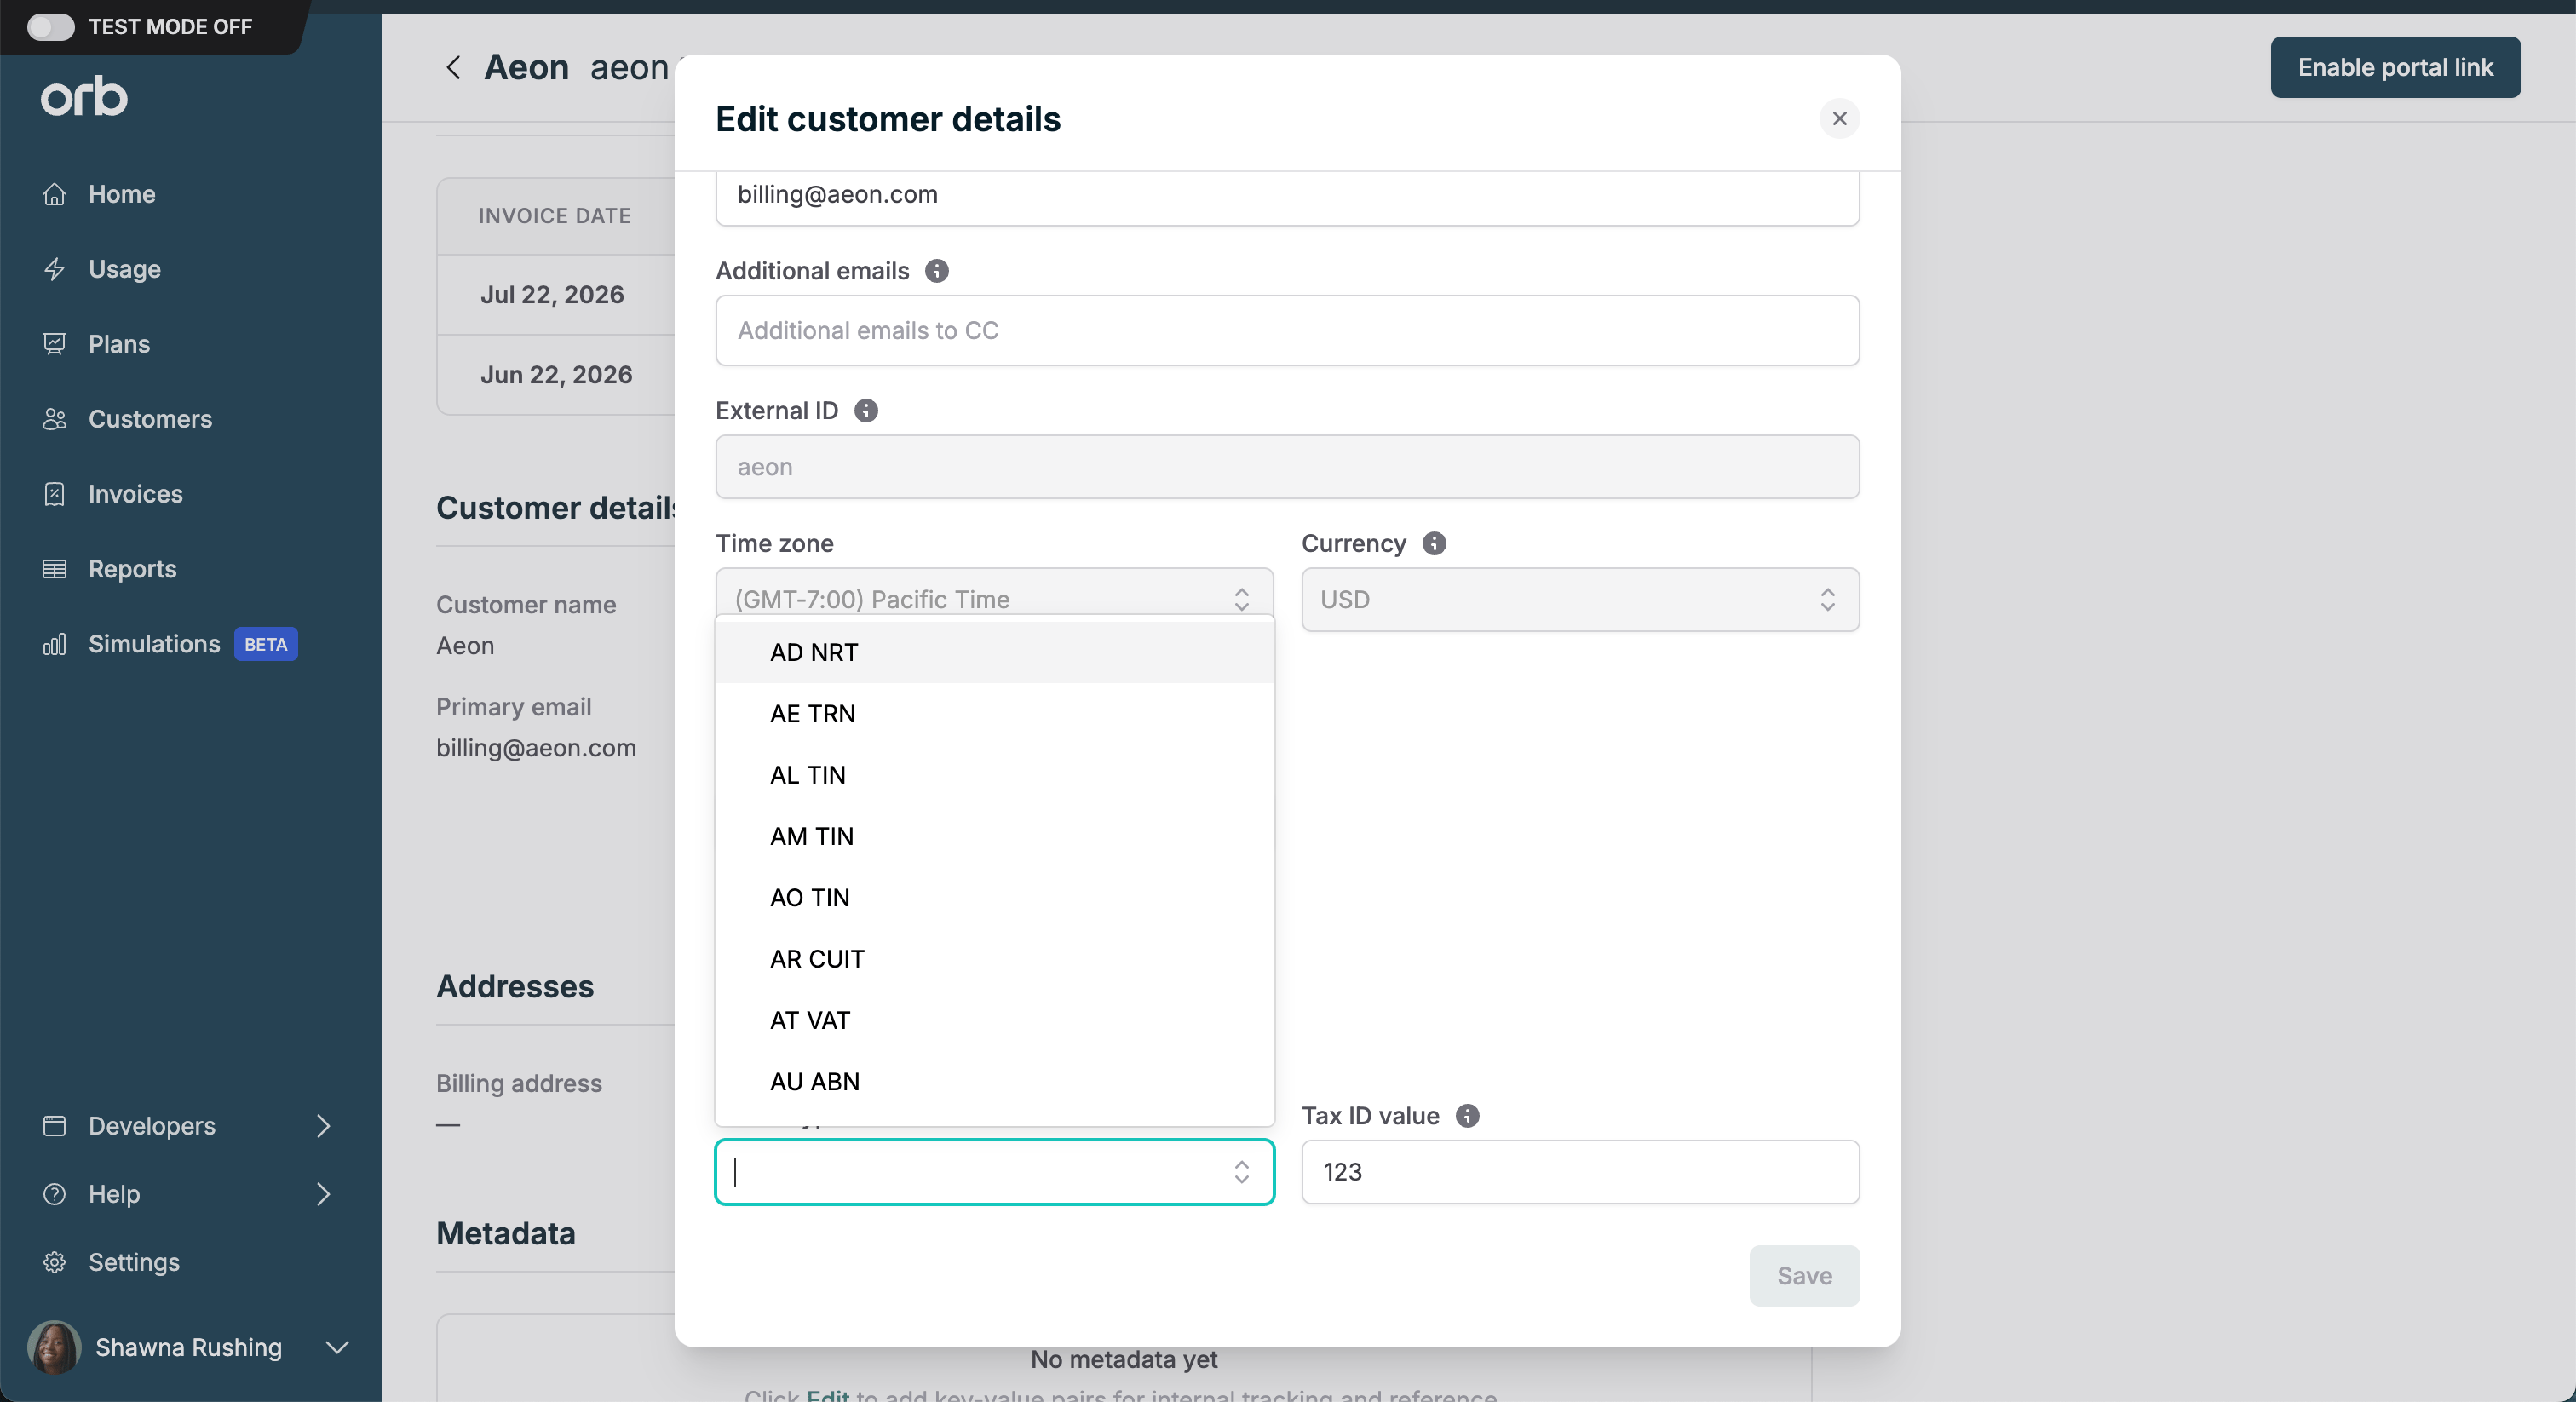Choose AL TIN tax type
Screen dimensions: 2576x1402
[x=994, y=775]
